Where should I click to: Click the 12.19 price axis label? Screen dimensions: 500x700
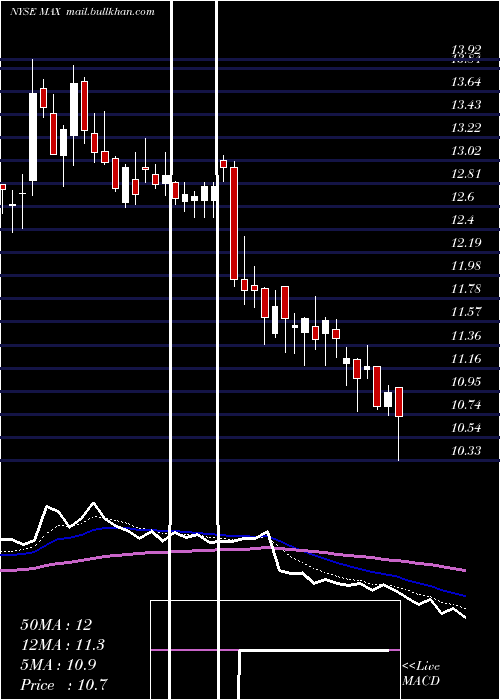[466, 243]
